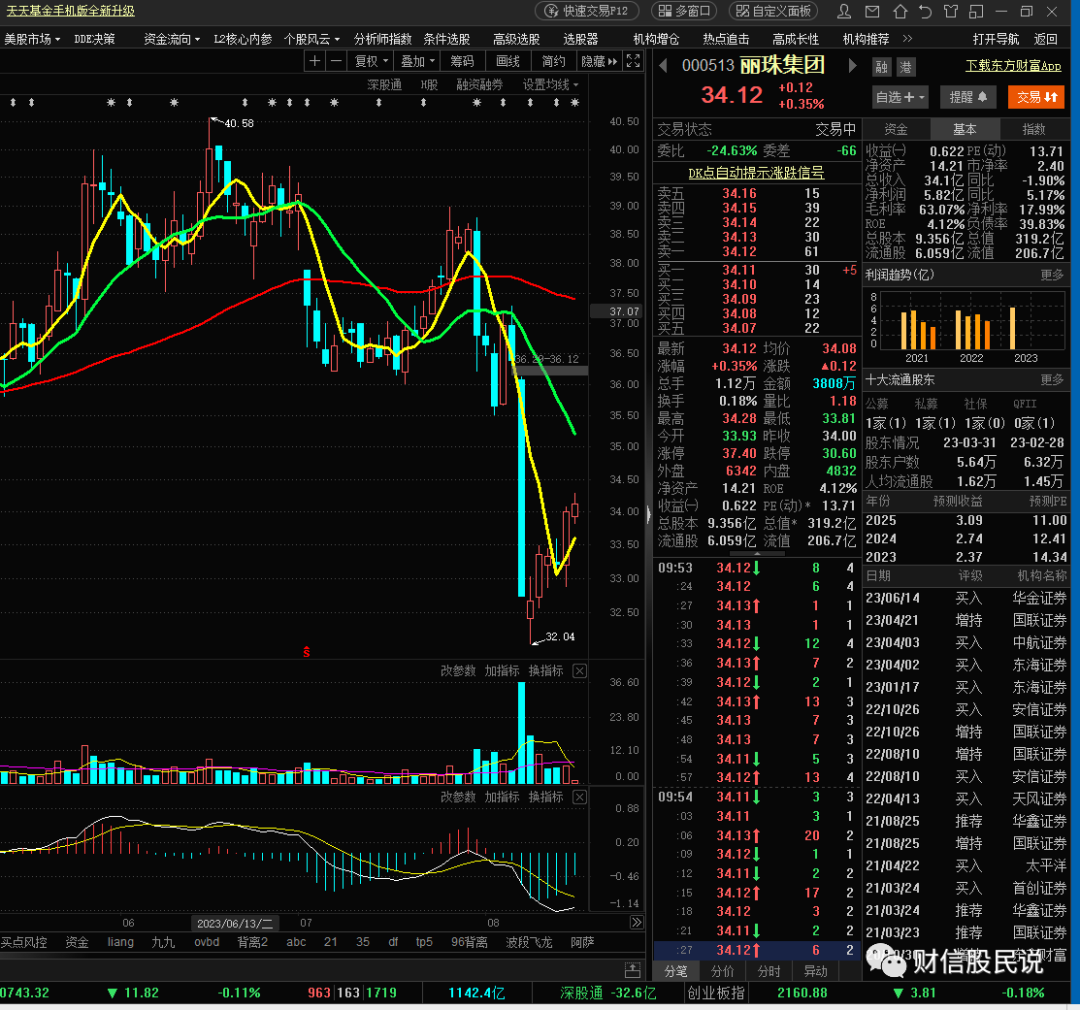The width and height of the screenshot is (1080, 1010).
Task: Close the volume indicator panel
Action: (580, 670)
